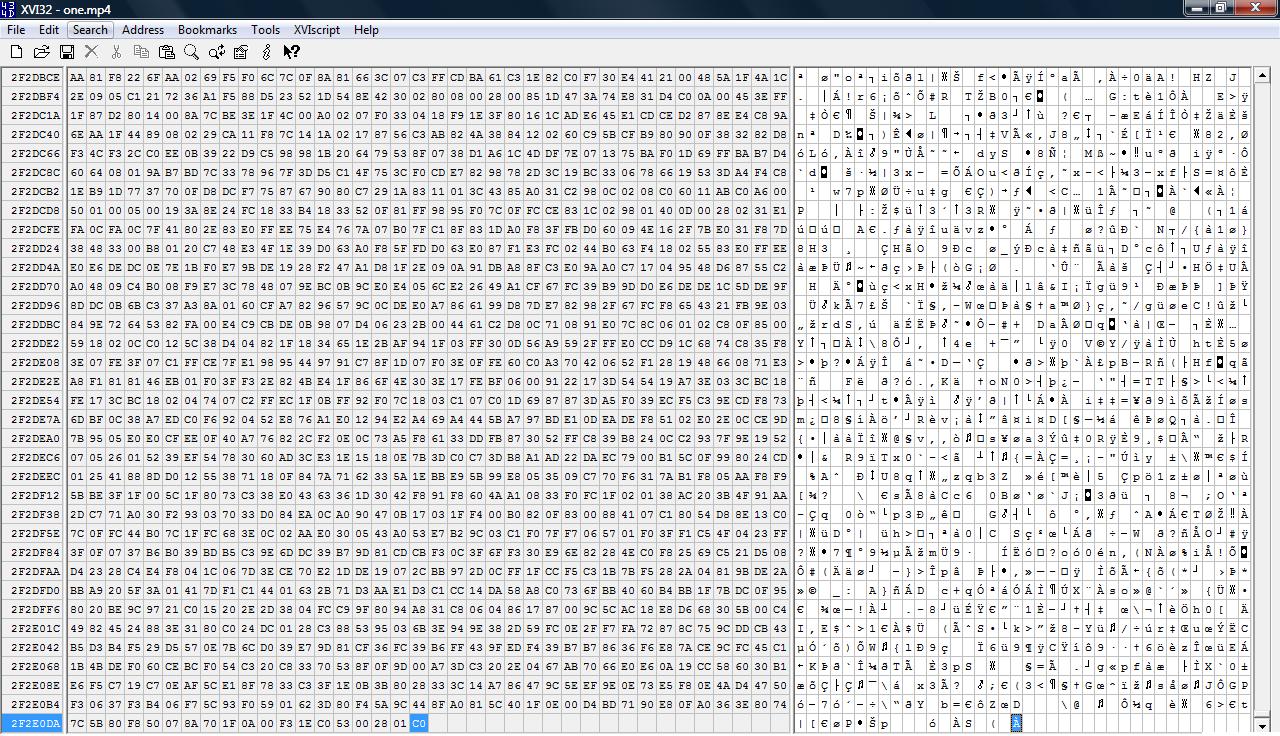The height and width of the screenshot is (736, 1280).
Task: Click the info 'i' toolbar icon
Action: pos(266,52)
